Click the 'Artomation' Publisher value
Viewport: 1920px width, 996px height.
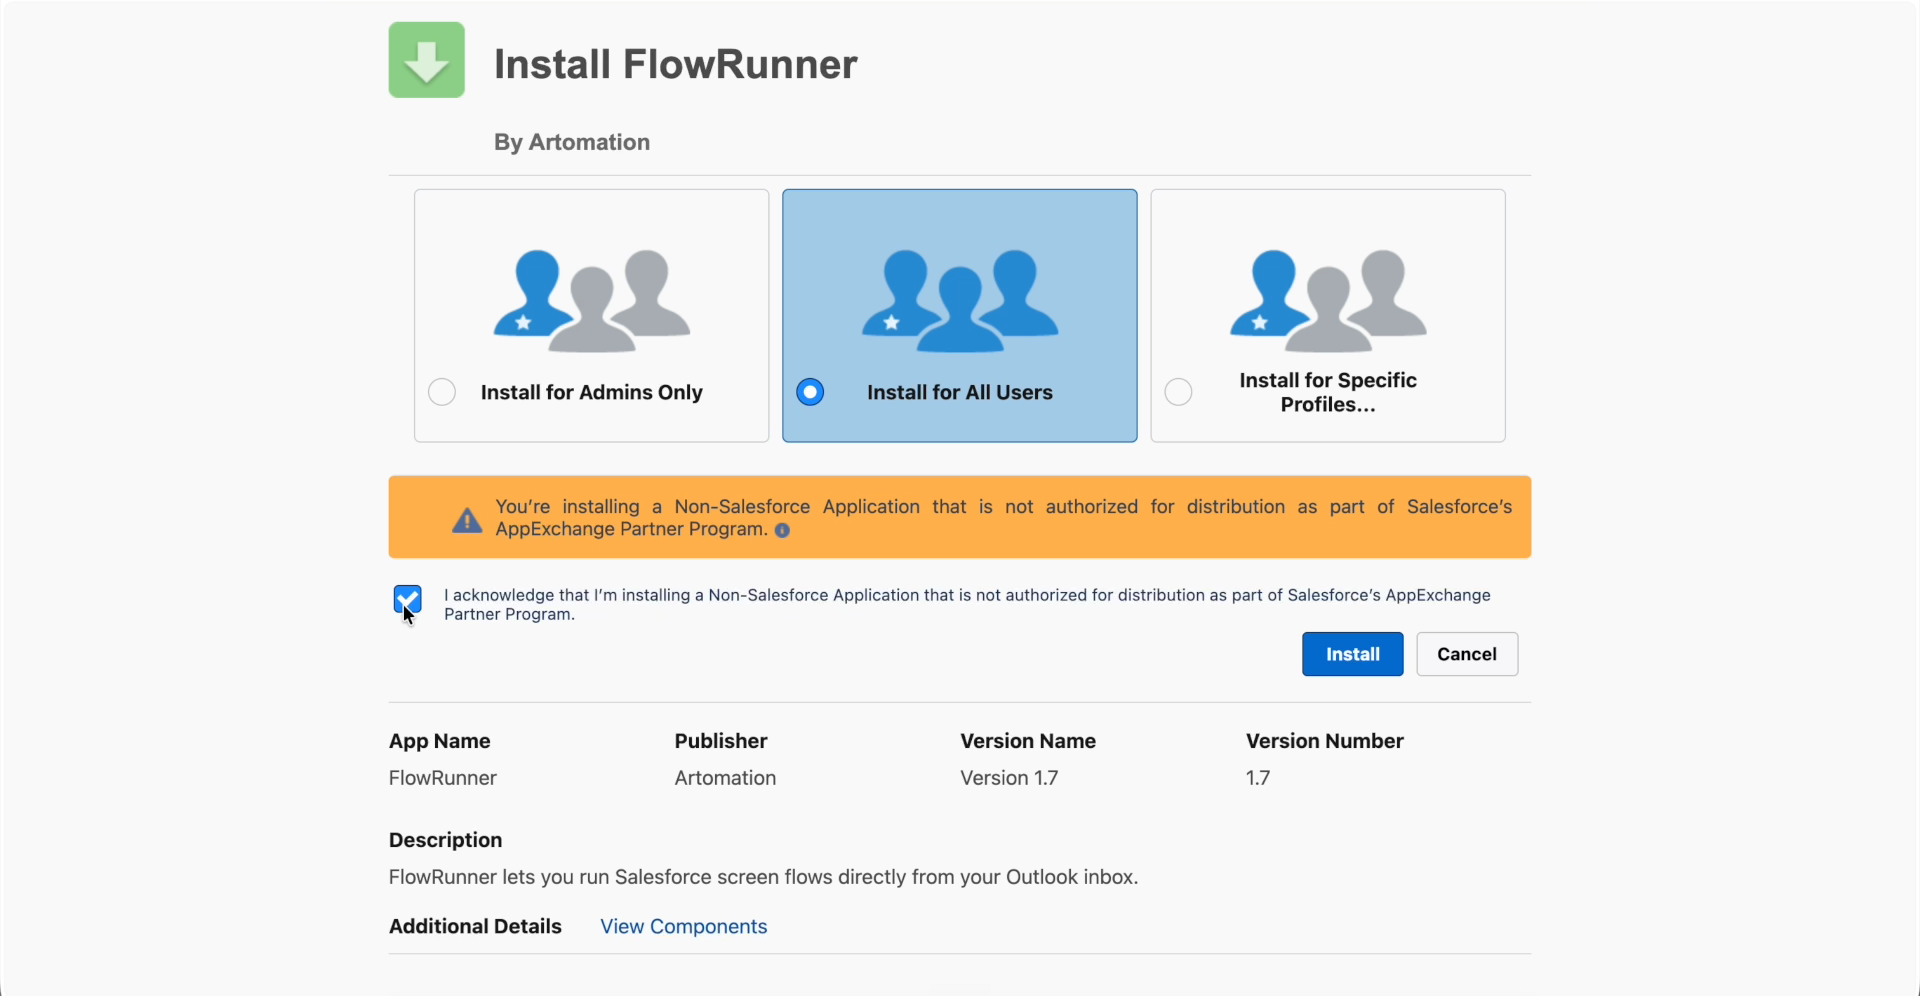coord(725,778)
